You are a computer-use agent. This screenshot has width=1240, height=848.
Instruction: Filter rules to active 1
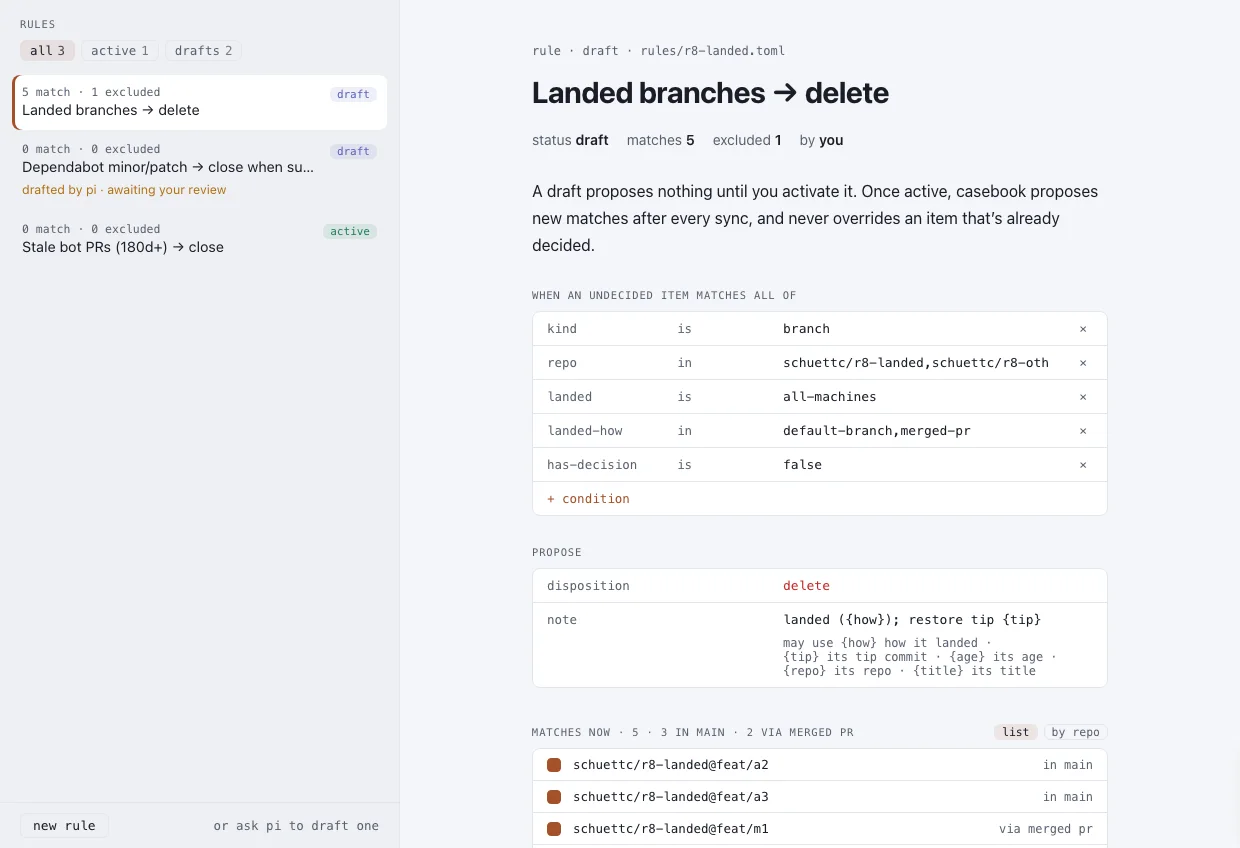click(120, 51)
